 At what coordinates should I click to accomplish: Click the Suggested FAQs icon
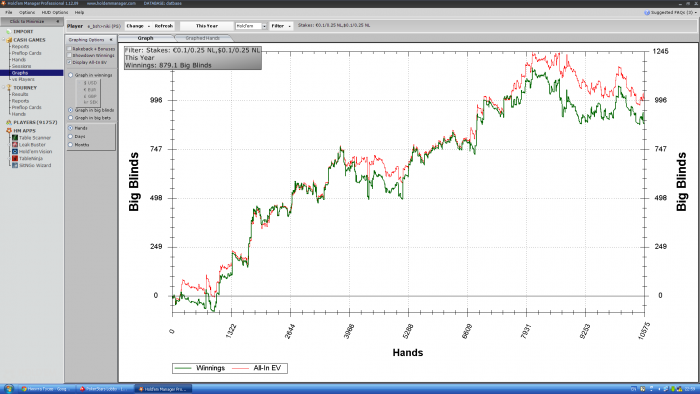pyautogui.click(x=647, y=12)
